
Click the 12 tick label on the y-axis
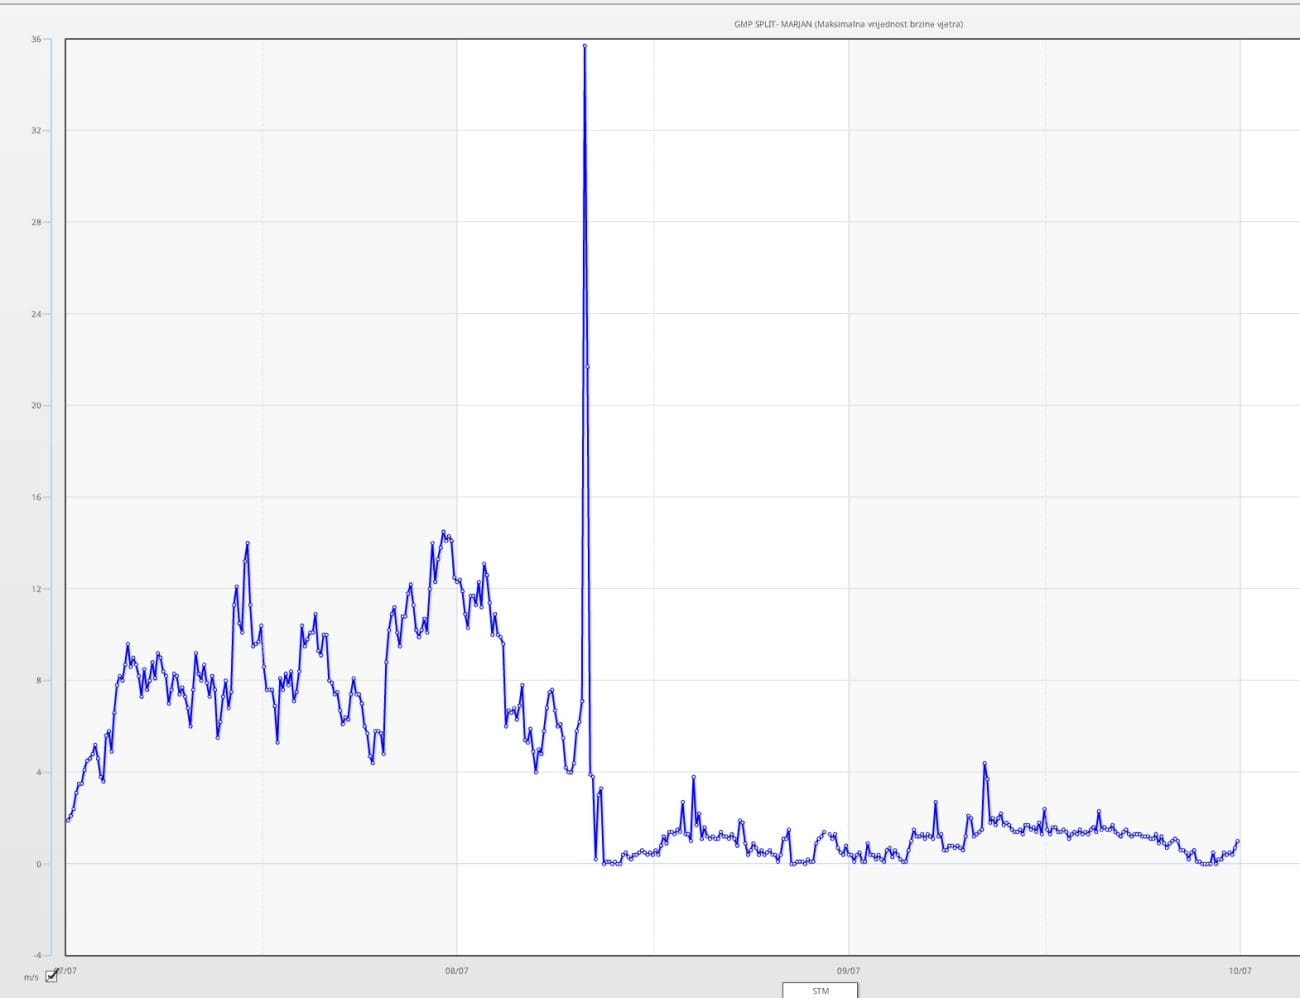coord(36,589)
